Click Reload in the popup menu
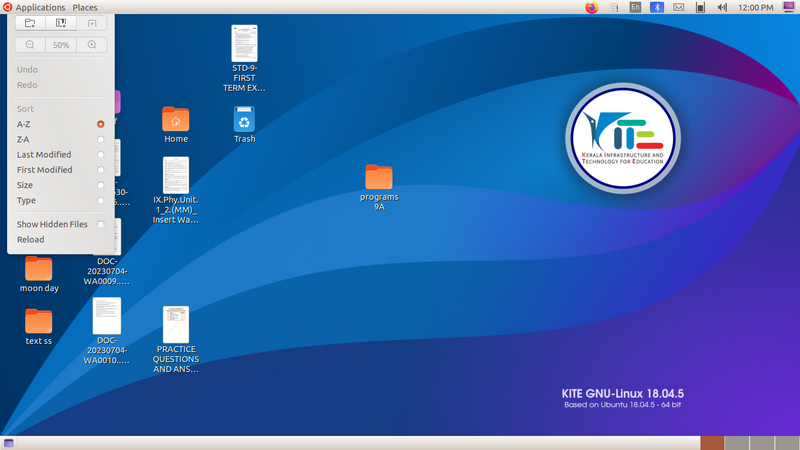 [31, 240]
